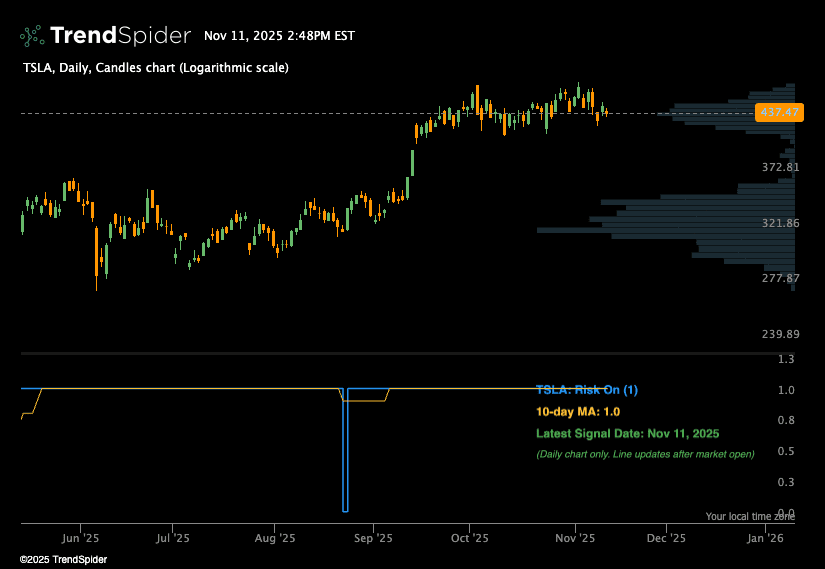Click the Latest Signal Date label
Screen dimensions: 825x569
627,433
